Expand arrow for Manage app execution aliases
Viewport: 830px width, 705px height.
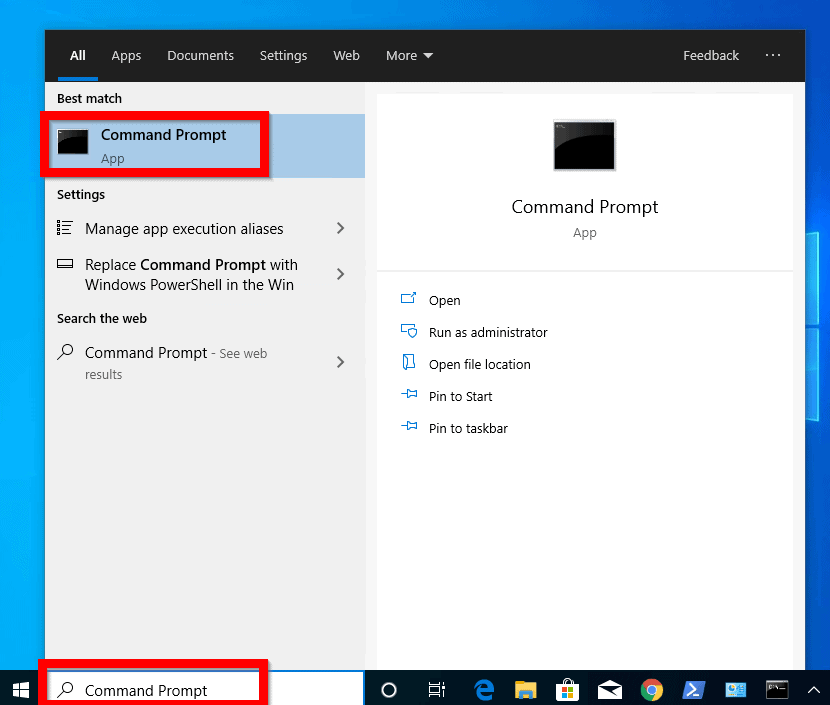coord(340,228)
